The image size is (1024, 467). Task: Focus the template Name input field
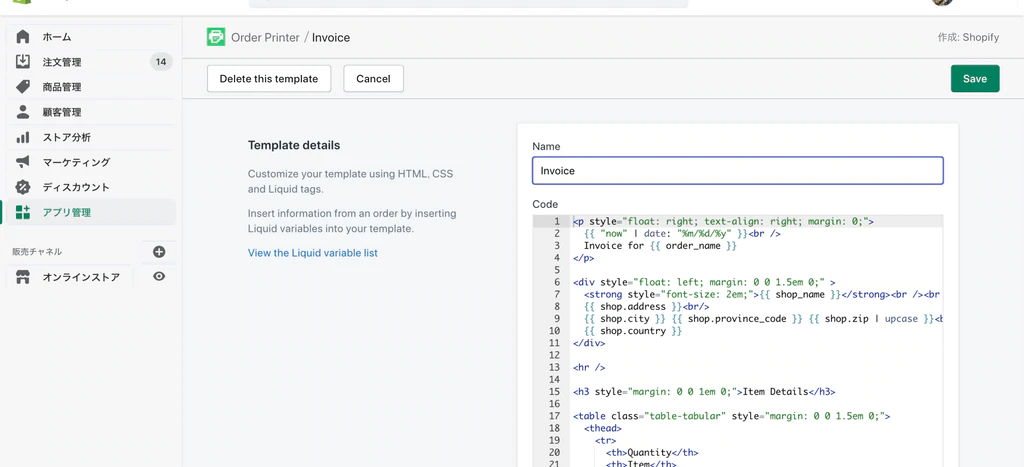tap(737, 171)
